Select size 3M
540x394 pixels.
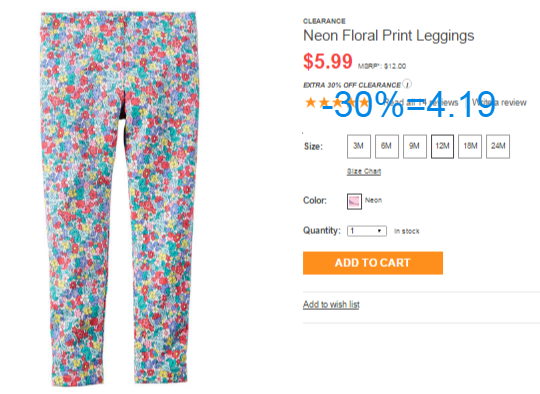359,146
